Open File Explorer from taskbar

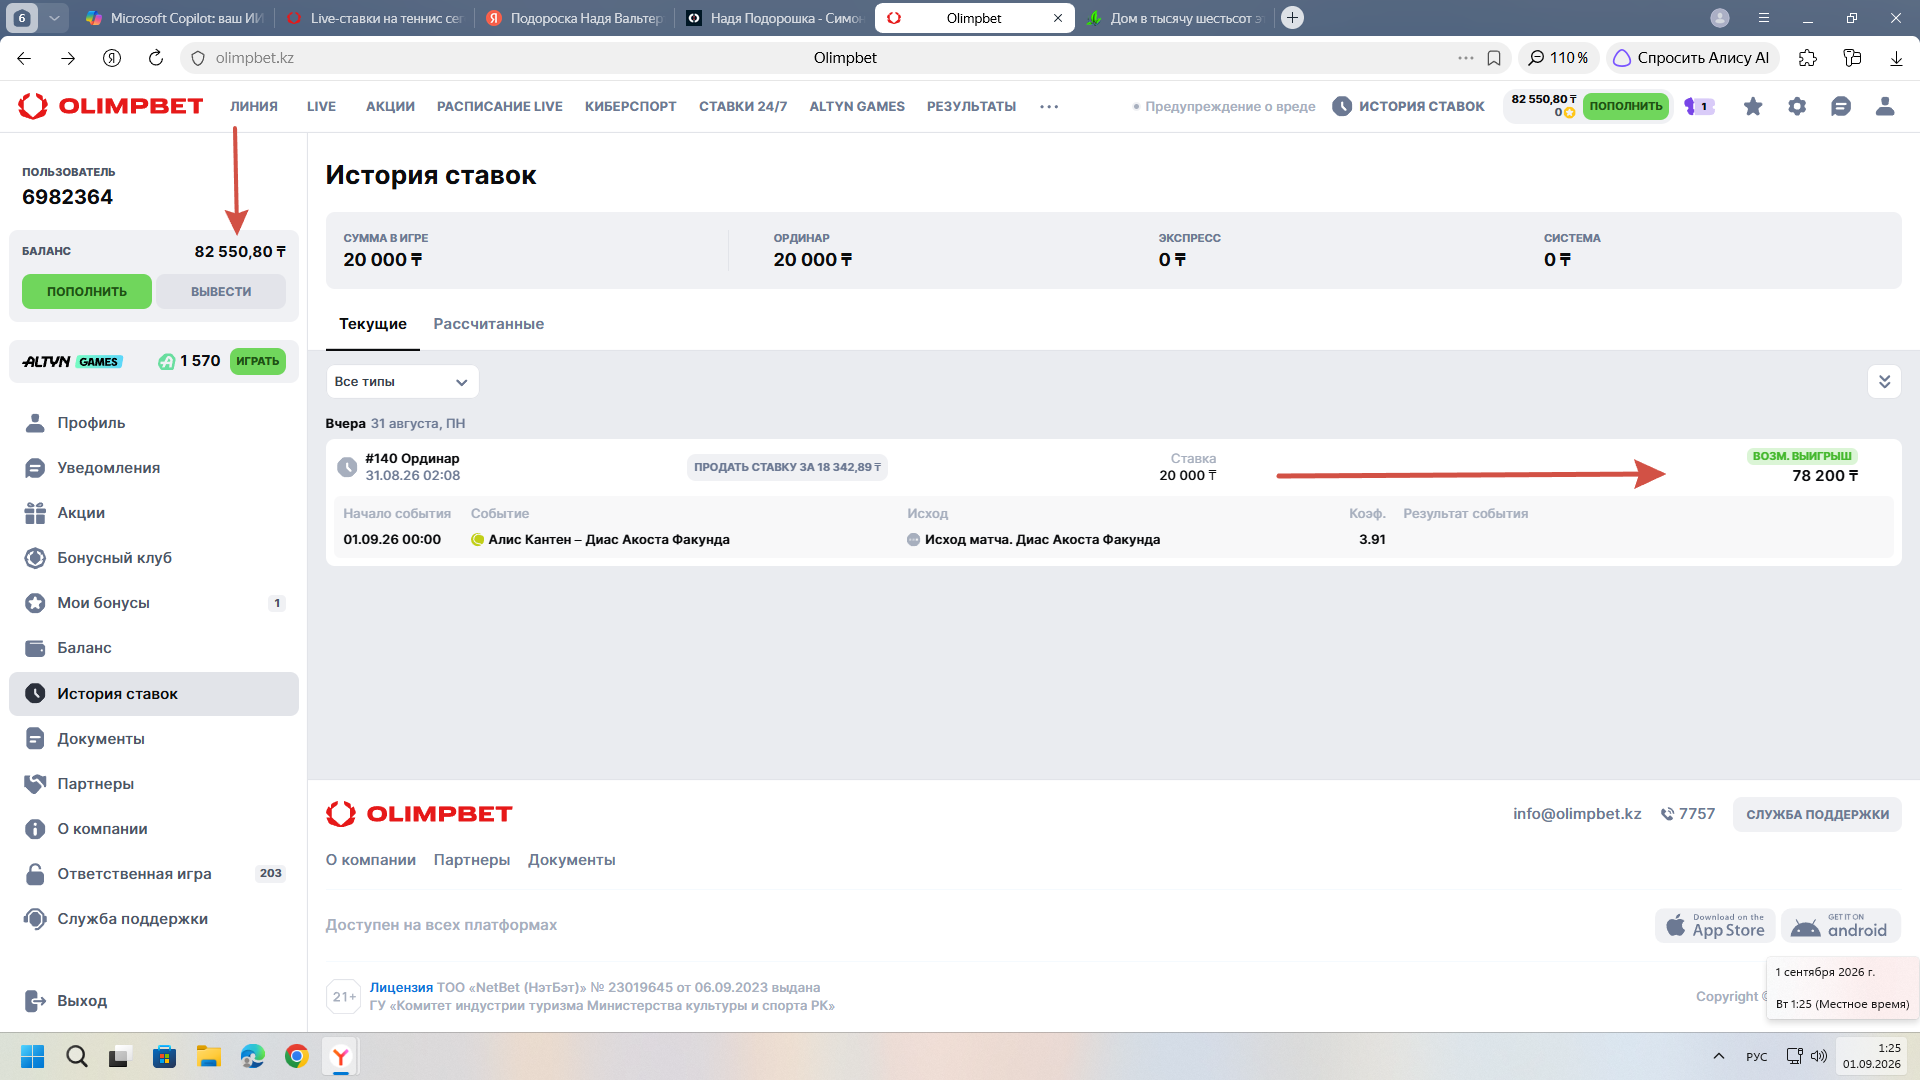click(x=209, y=1056)
